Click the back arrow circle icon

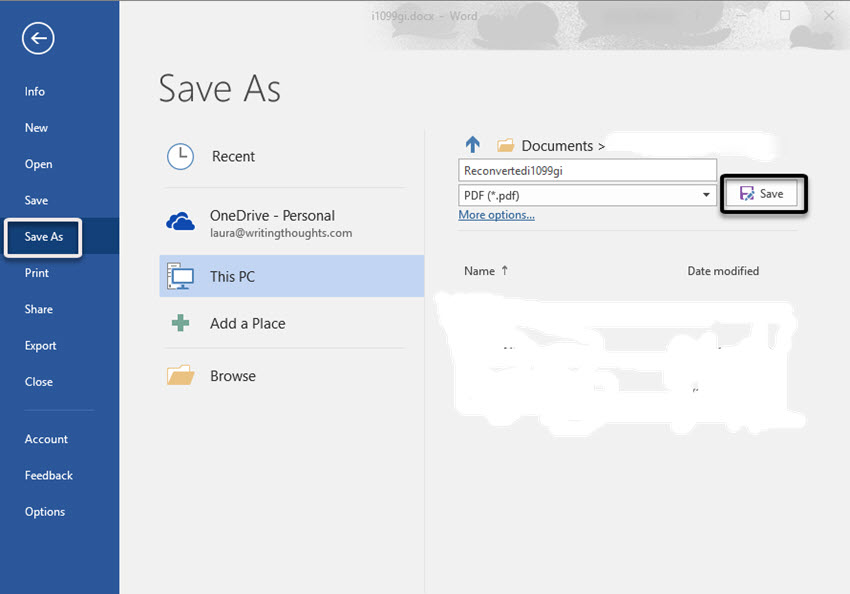point(38,38)
